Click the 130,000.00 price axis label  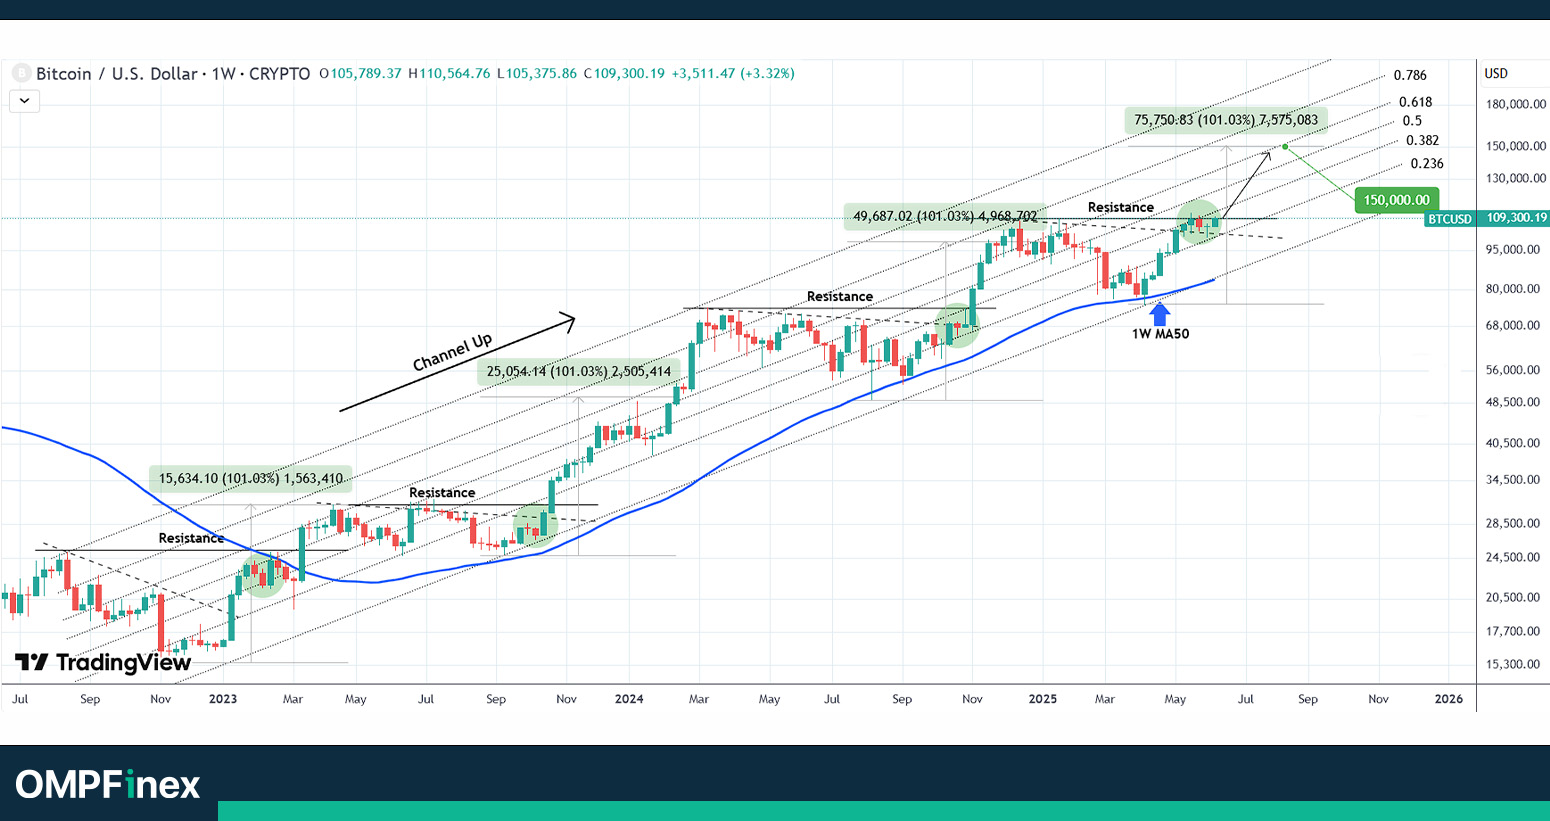click(1516, 179)
